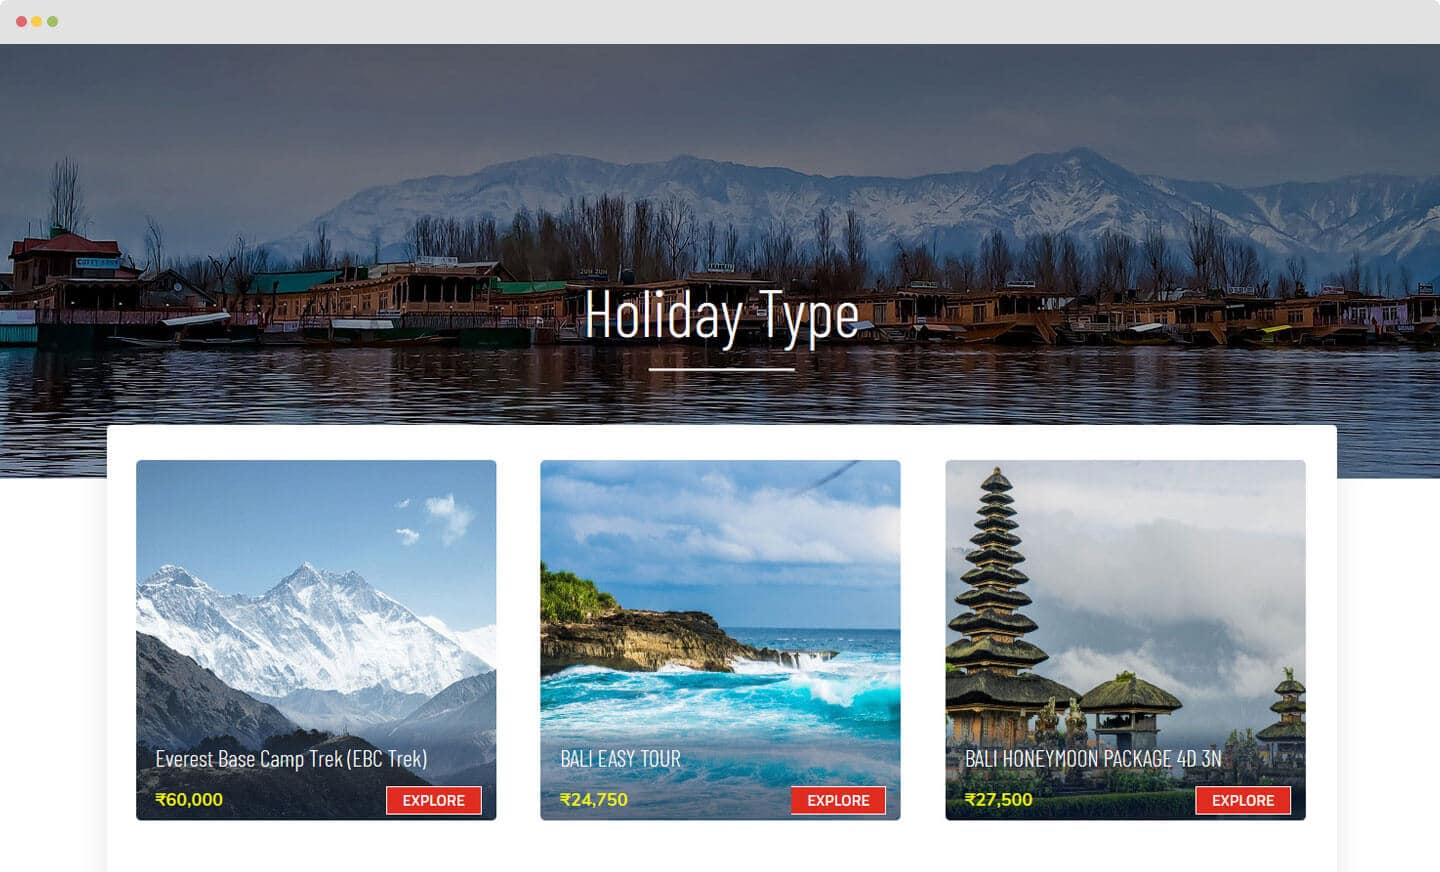Select the ₹60,000 price label
The image size is (1440, 872).
click(x=189, y=800)
